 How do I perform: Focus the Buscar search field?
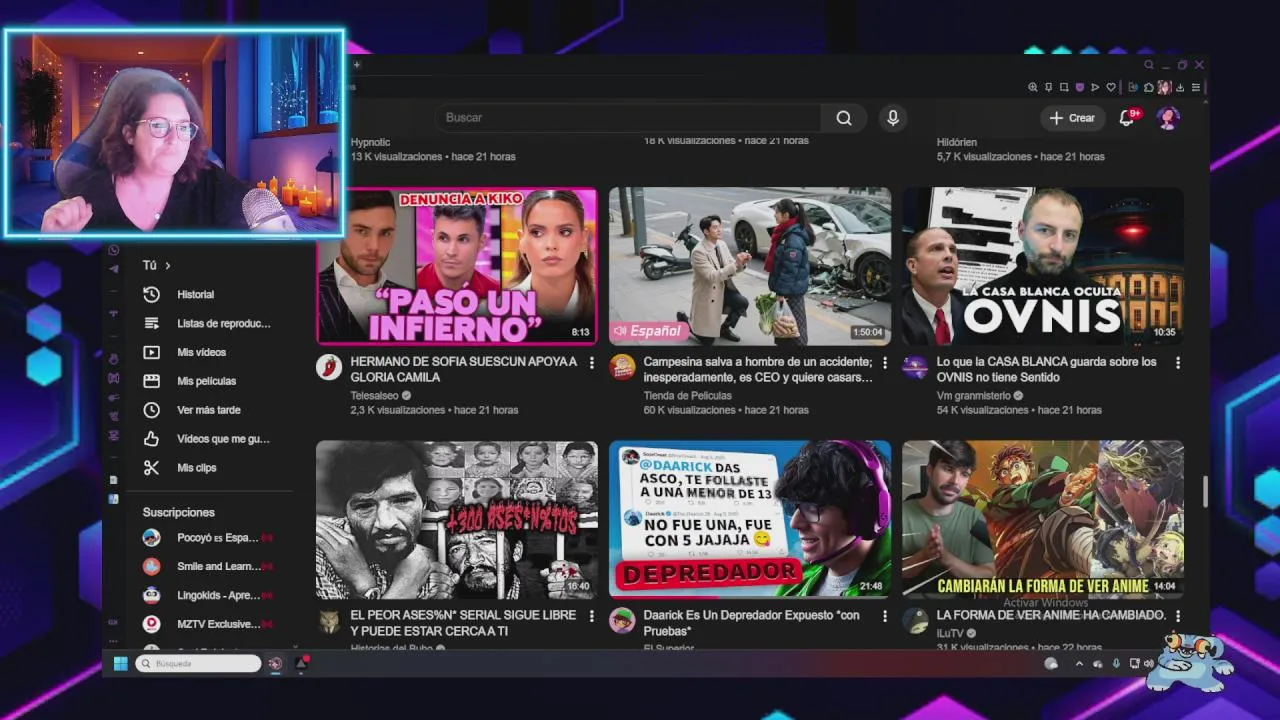click(628, 118)
